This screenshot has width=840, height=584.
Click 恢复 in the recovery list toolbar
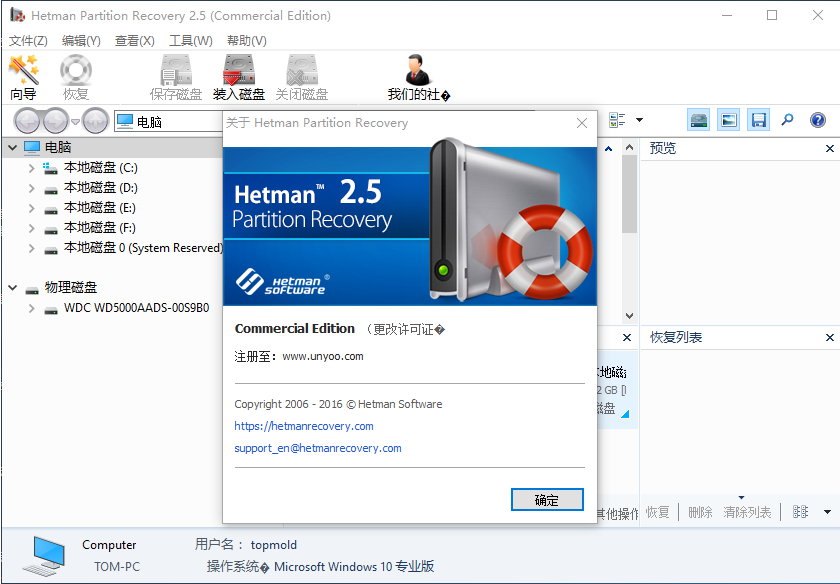point(657,512)
